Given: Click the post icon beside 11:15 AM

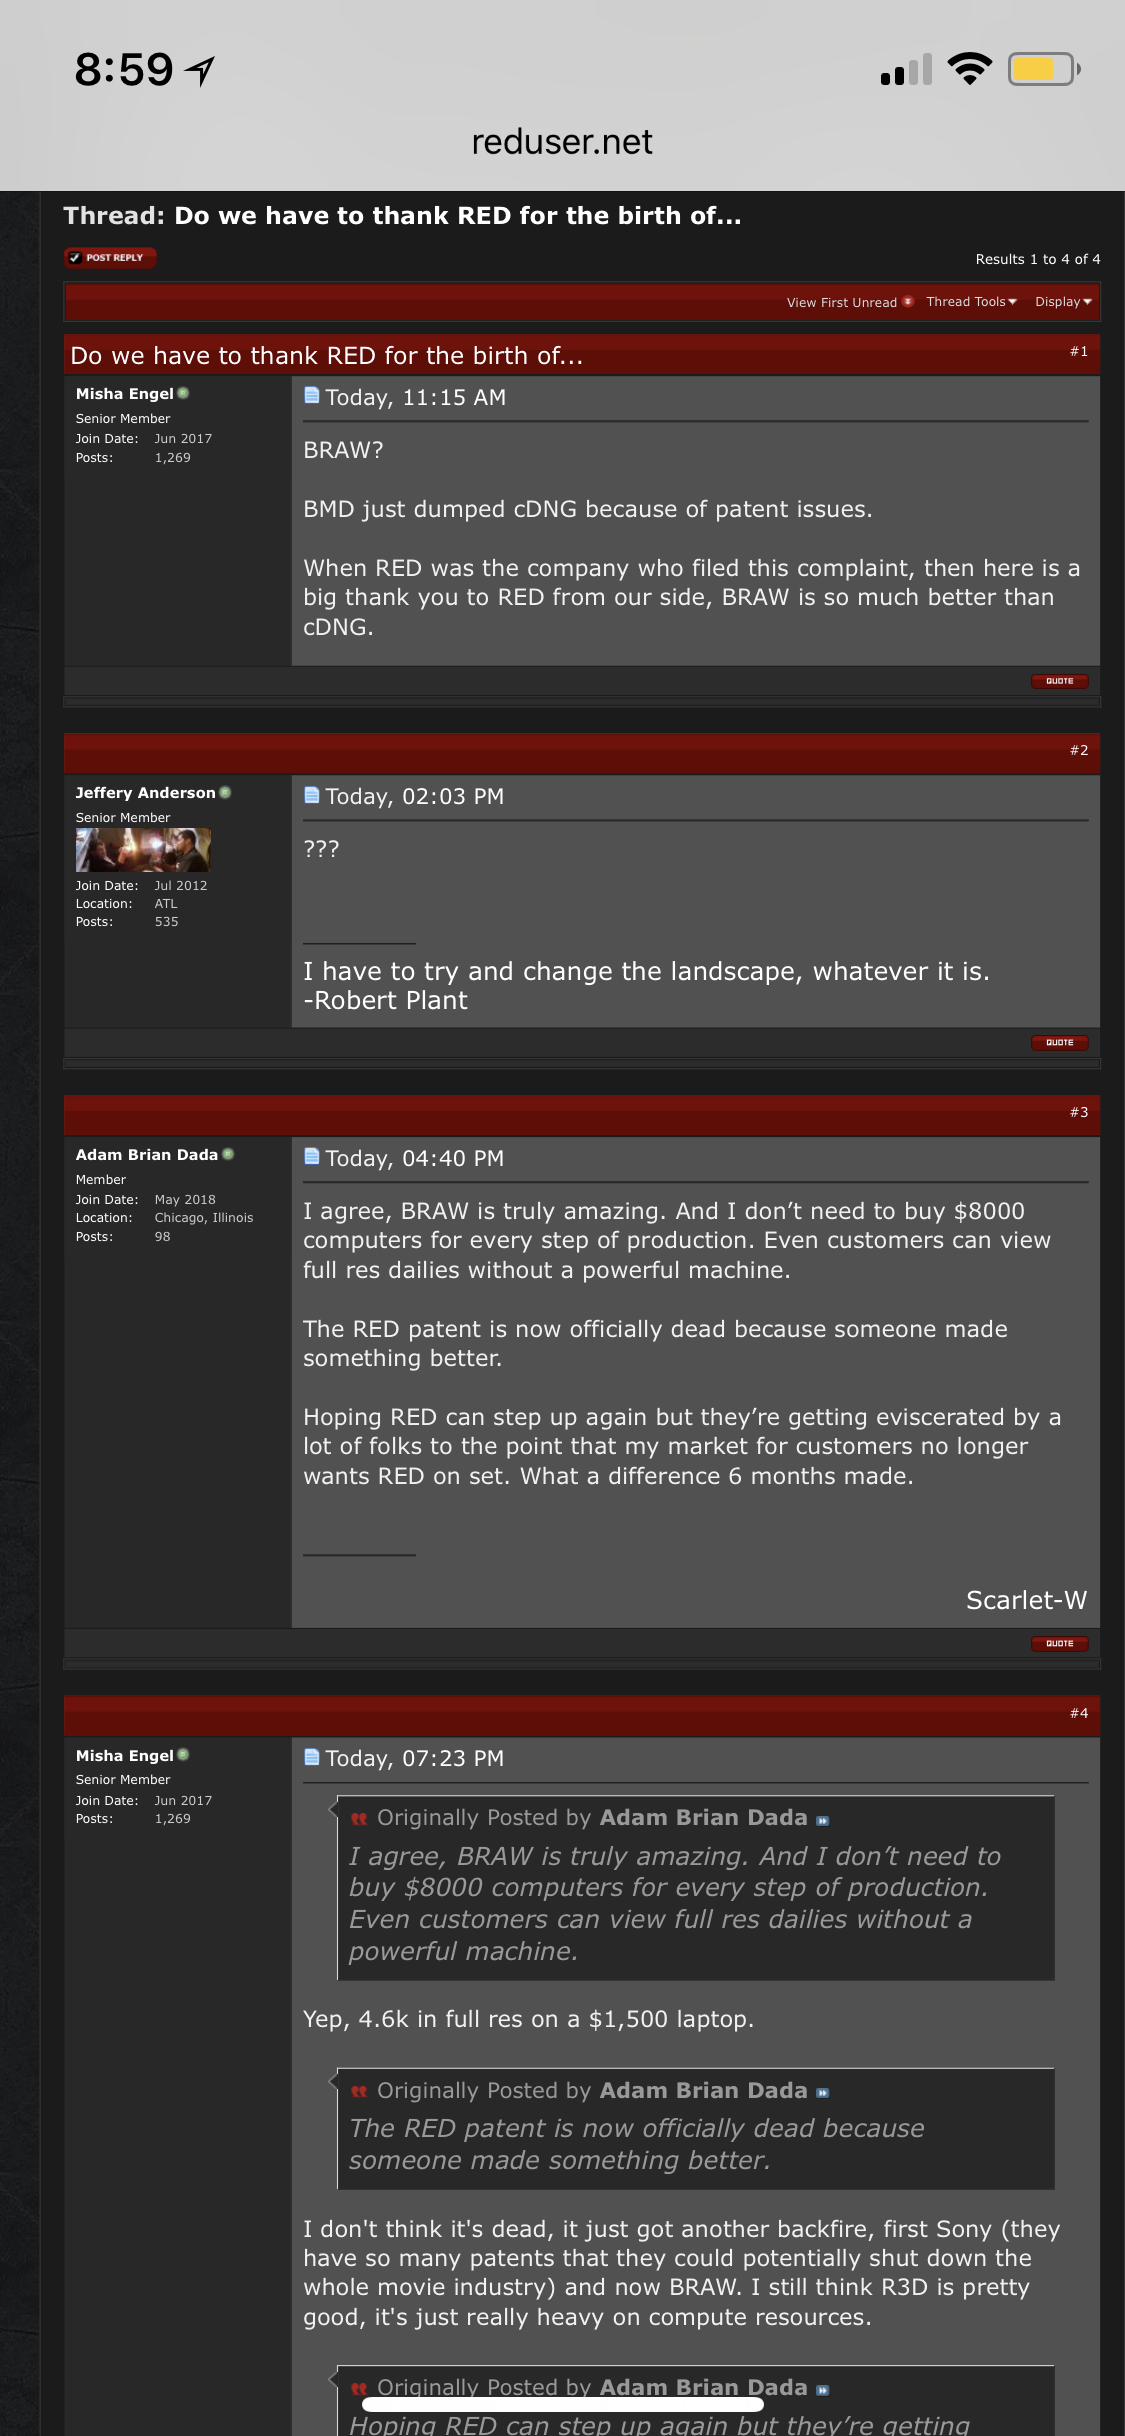Looking at the screenshot, I should tap(312, 395).
